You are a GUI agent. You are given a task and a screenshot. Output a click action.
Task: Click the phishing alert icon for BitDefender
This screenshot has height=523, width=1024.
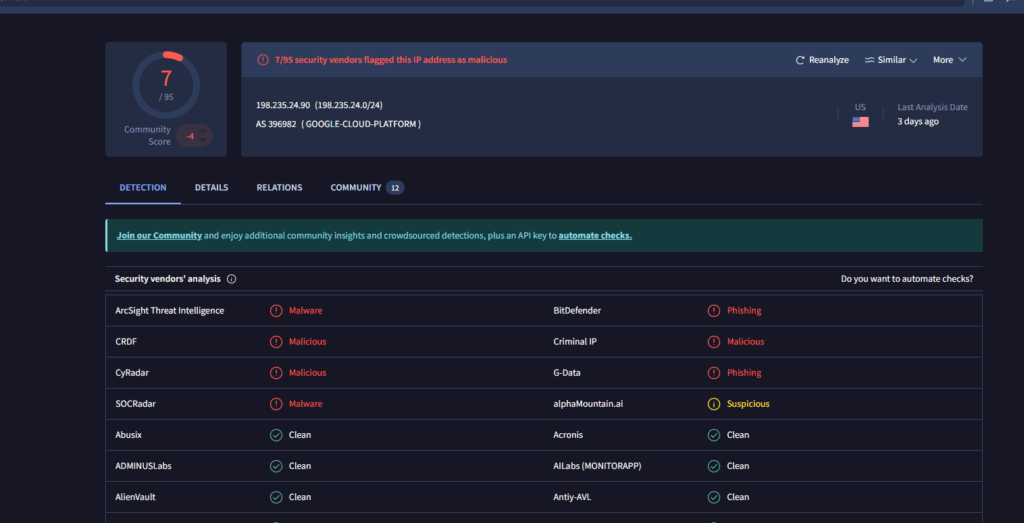pyautogui.click(x=714, y=311)
